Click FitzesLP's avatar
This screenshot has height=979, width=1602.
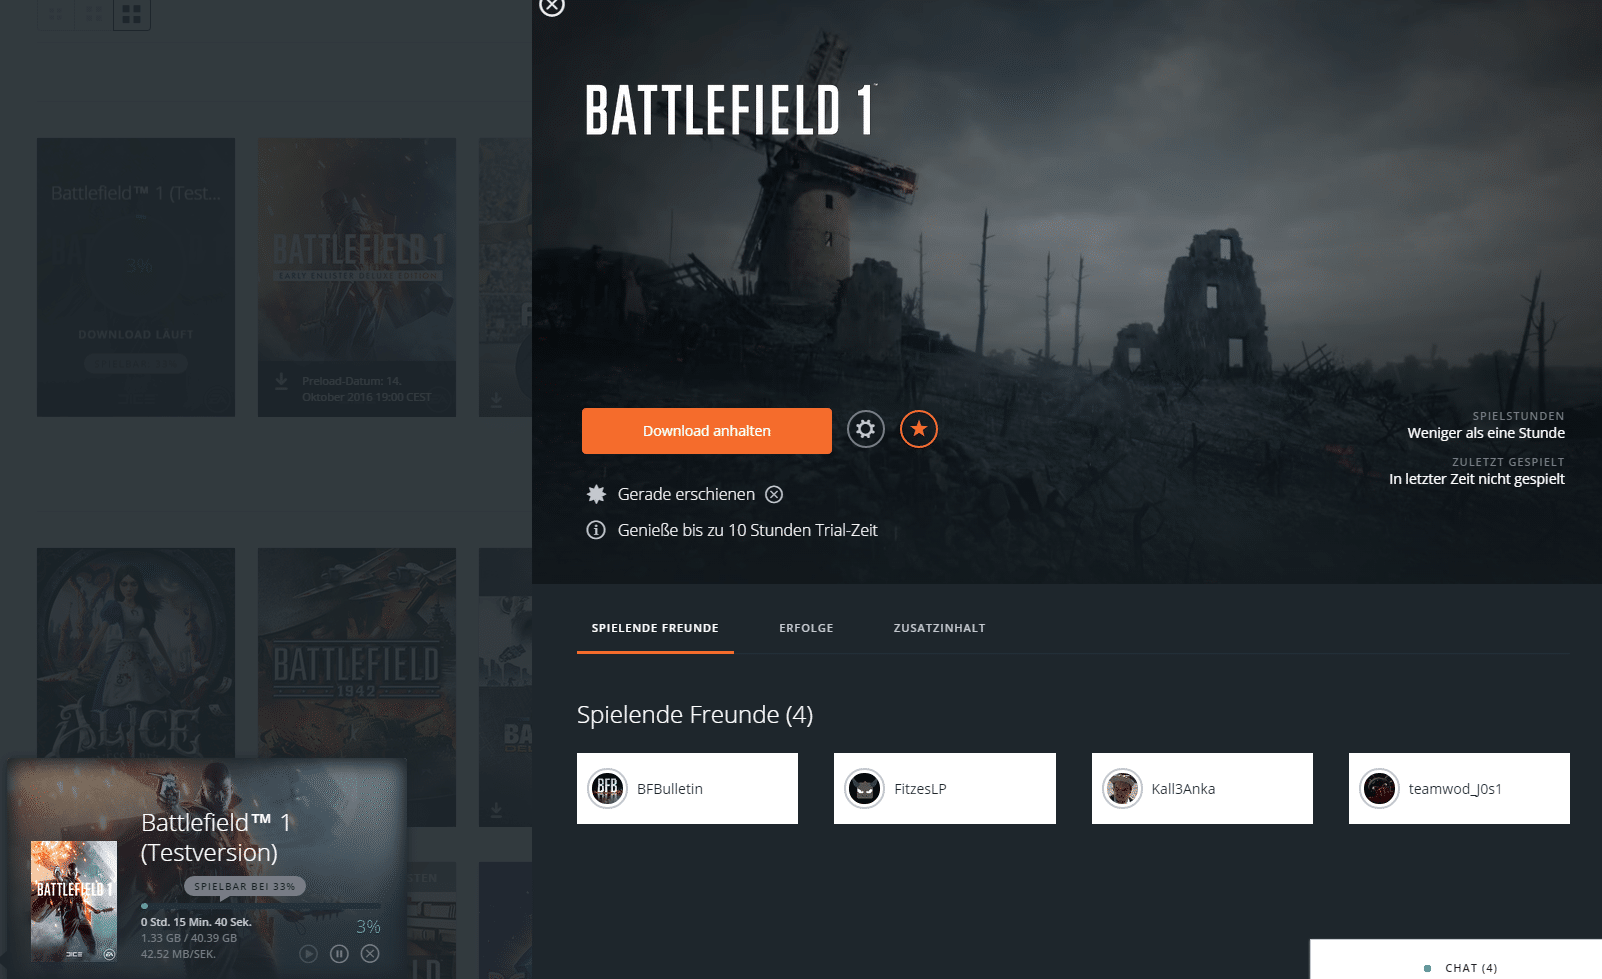(x=864, y=789)
